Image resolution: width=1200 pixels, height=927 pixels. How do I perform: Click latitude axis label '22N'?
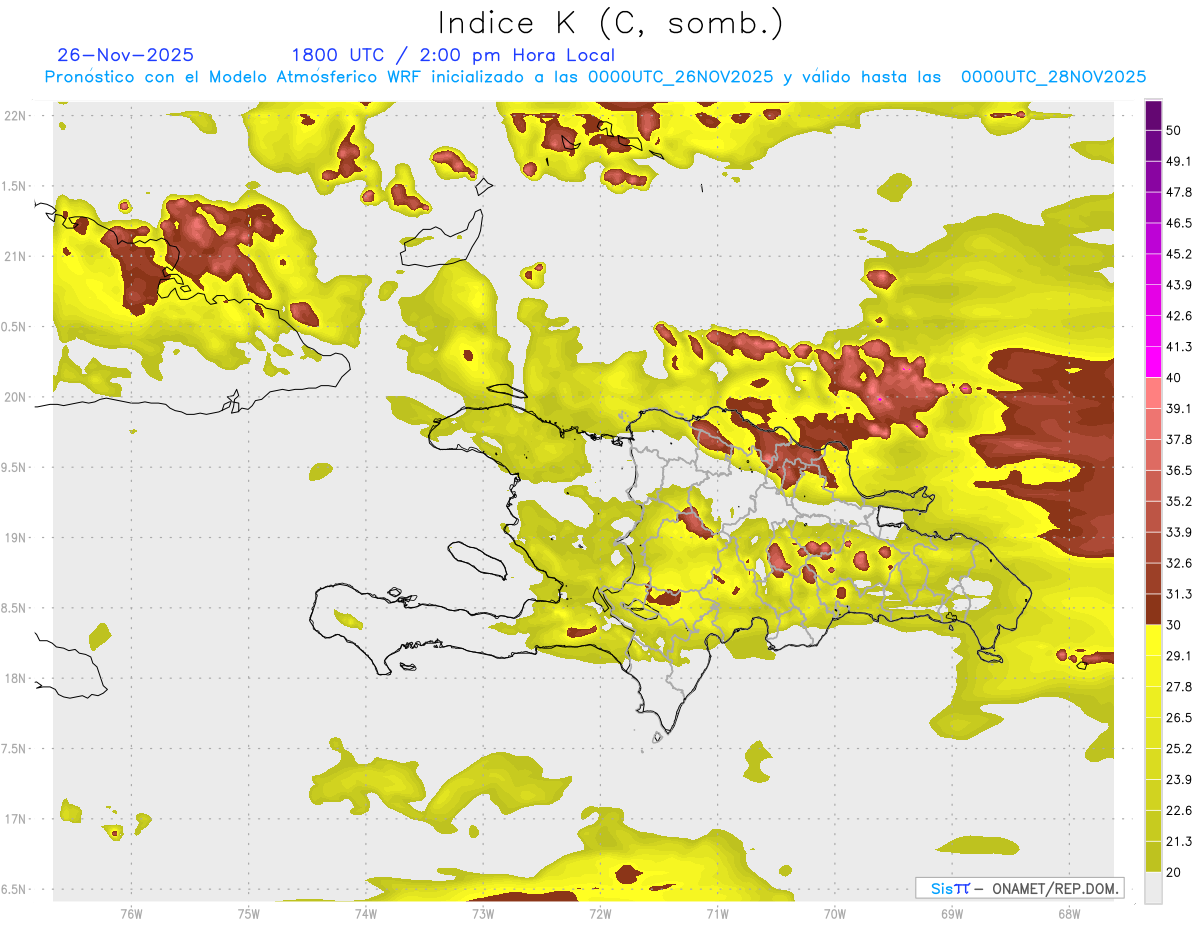pyautogui.click(x=15, y=116)
